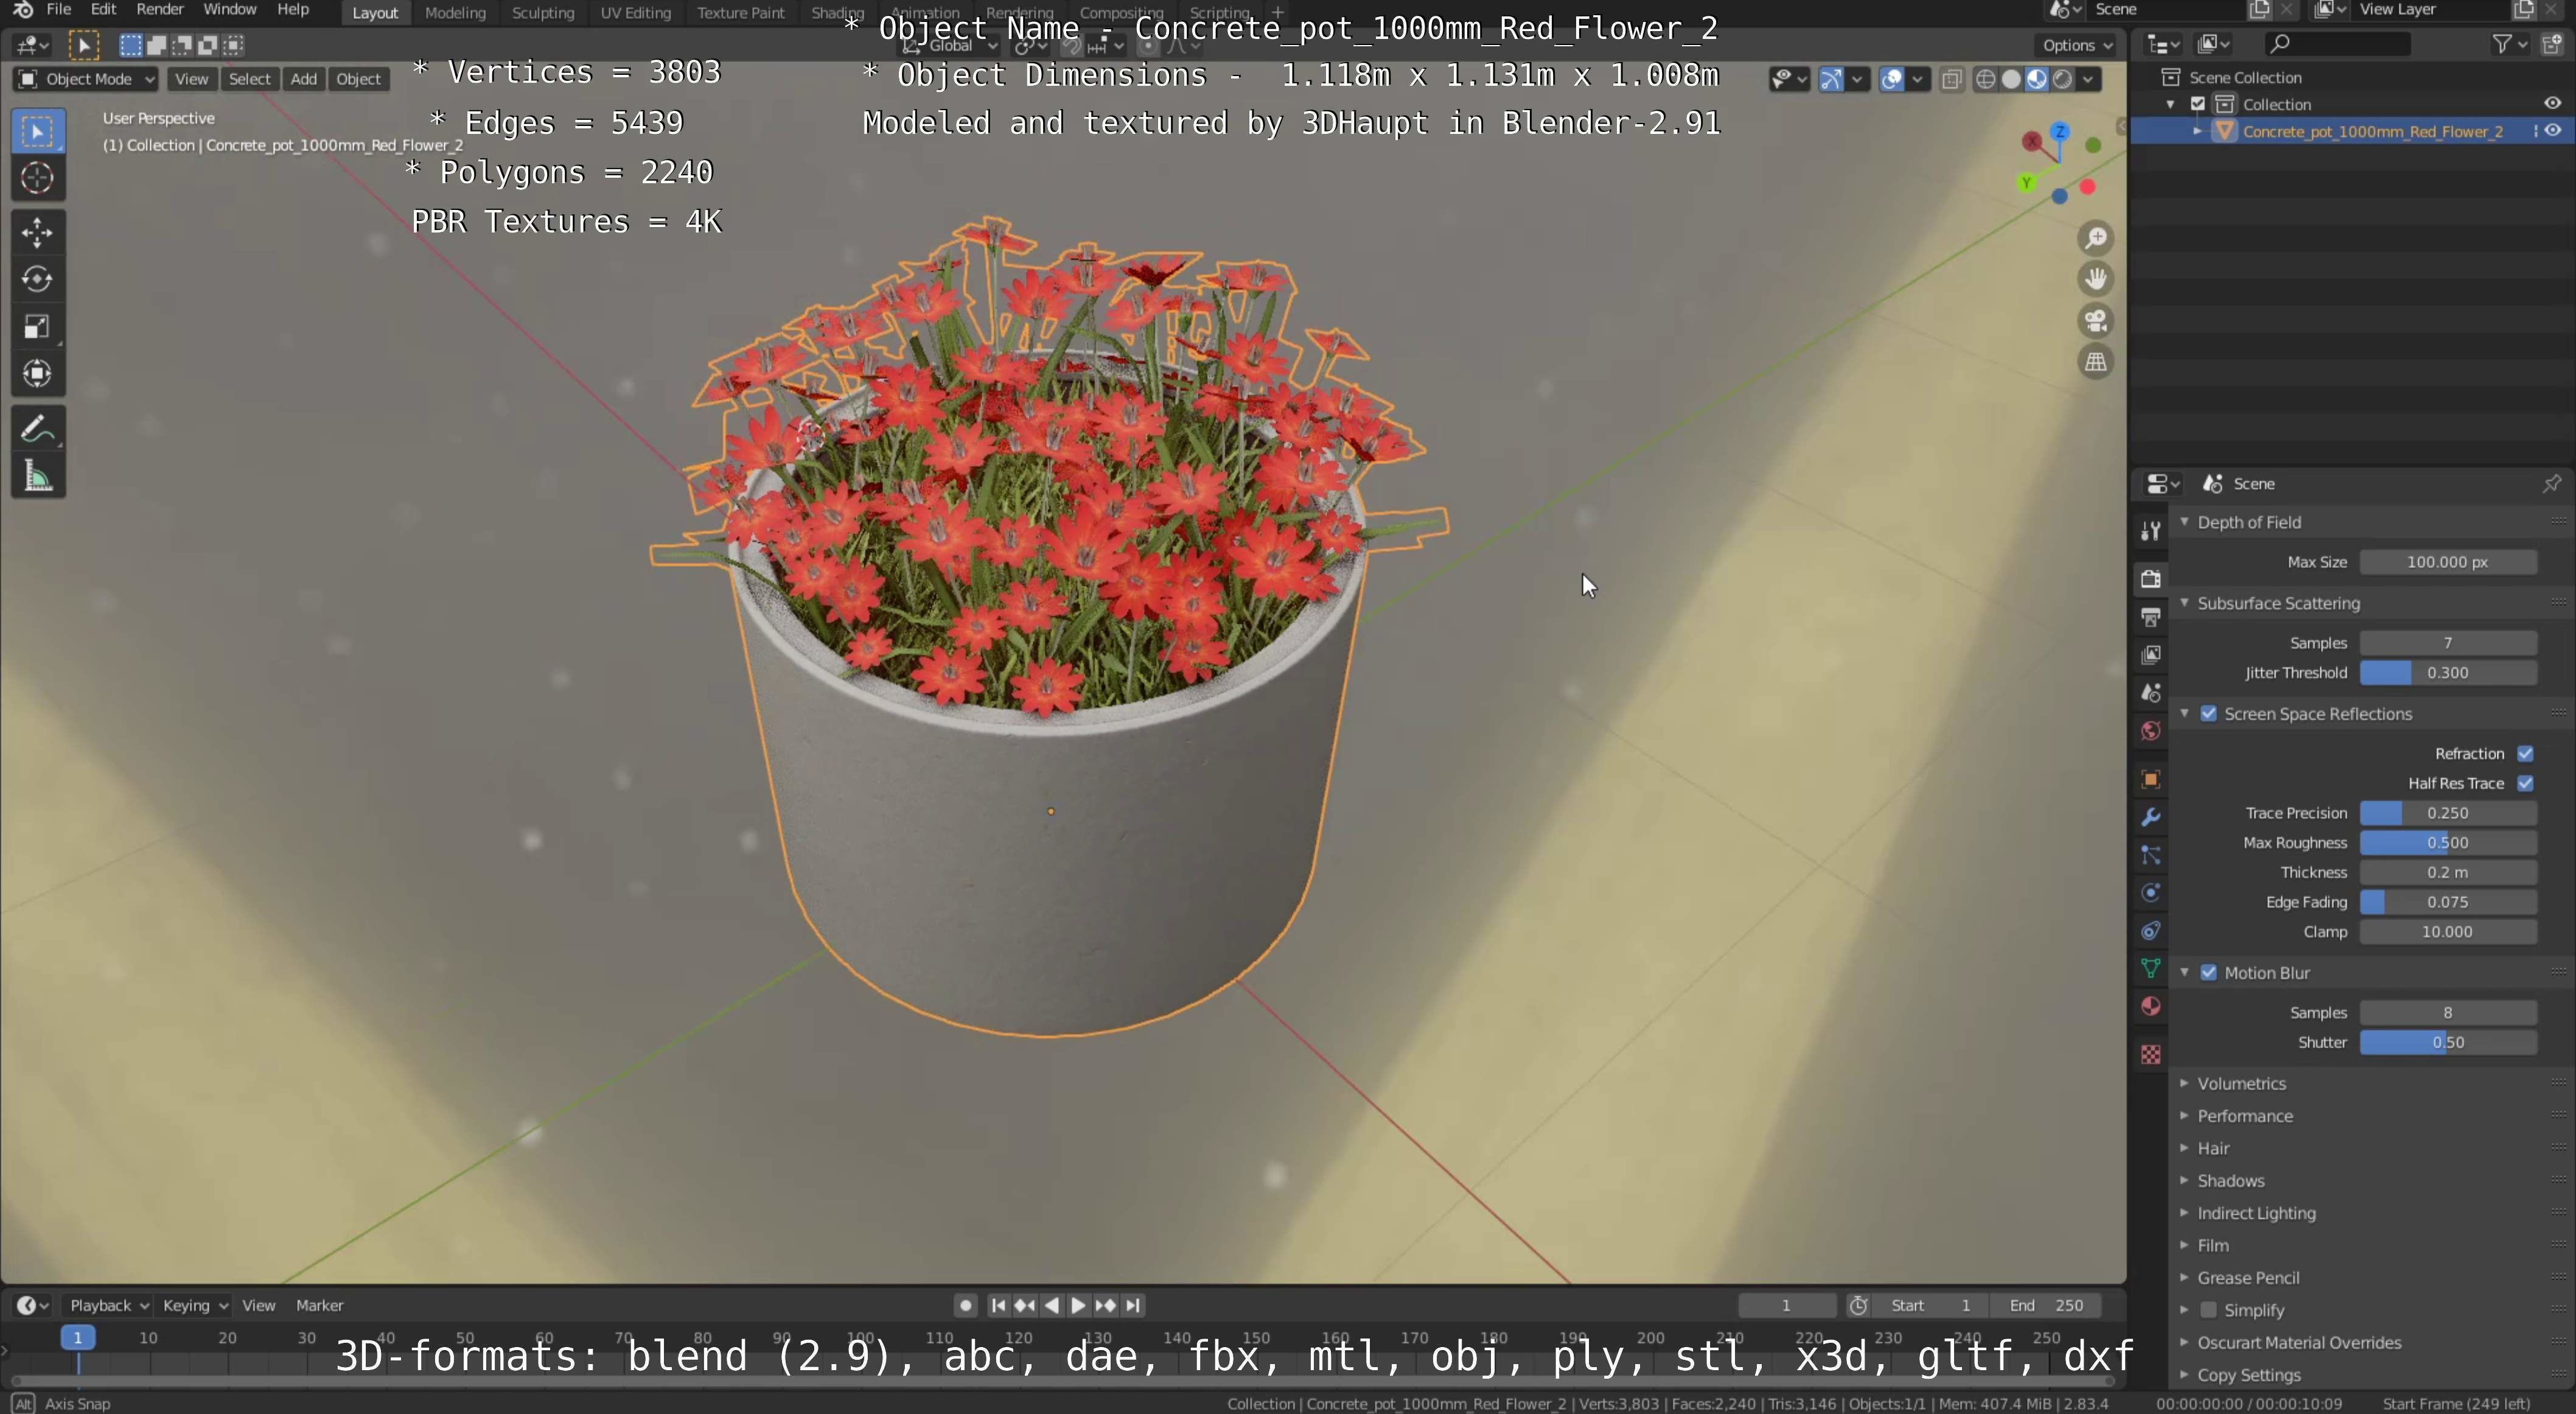Activate the 3D Cursor tool

38,178
